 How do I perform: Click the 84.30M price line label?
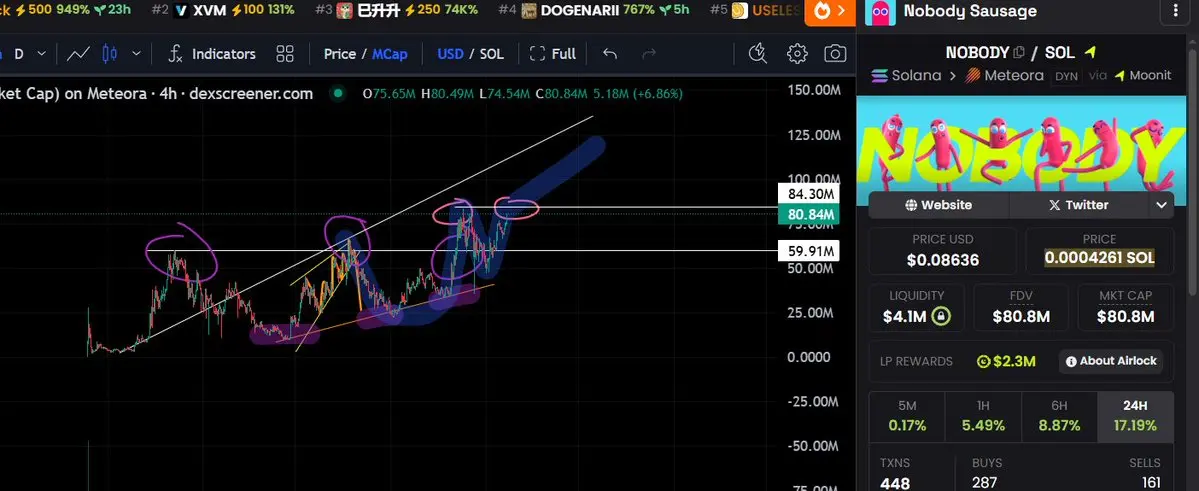[808, 194]
